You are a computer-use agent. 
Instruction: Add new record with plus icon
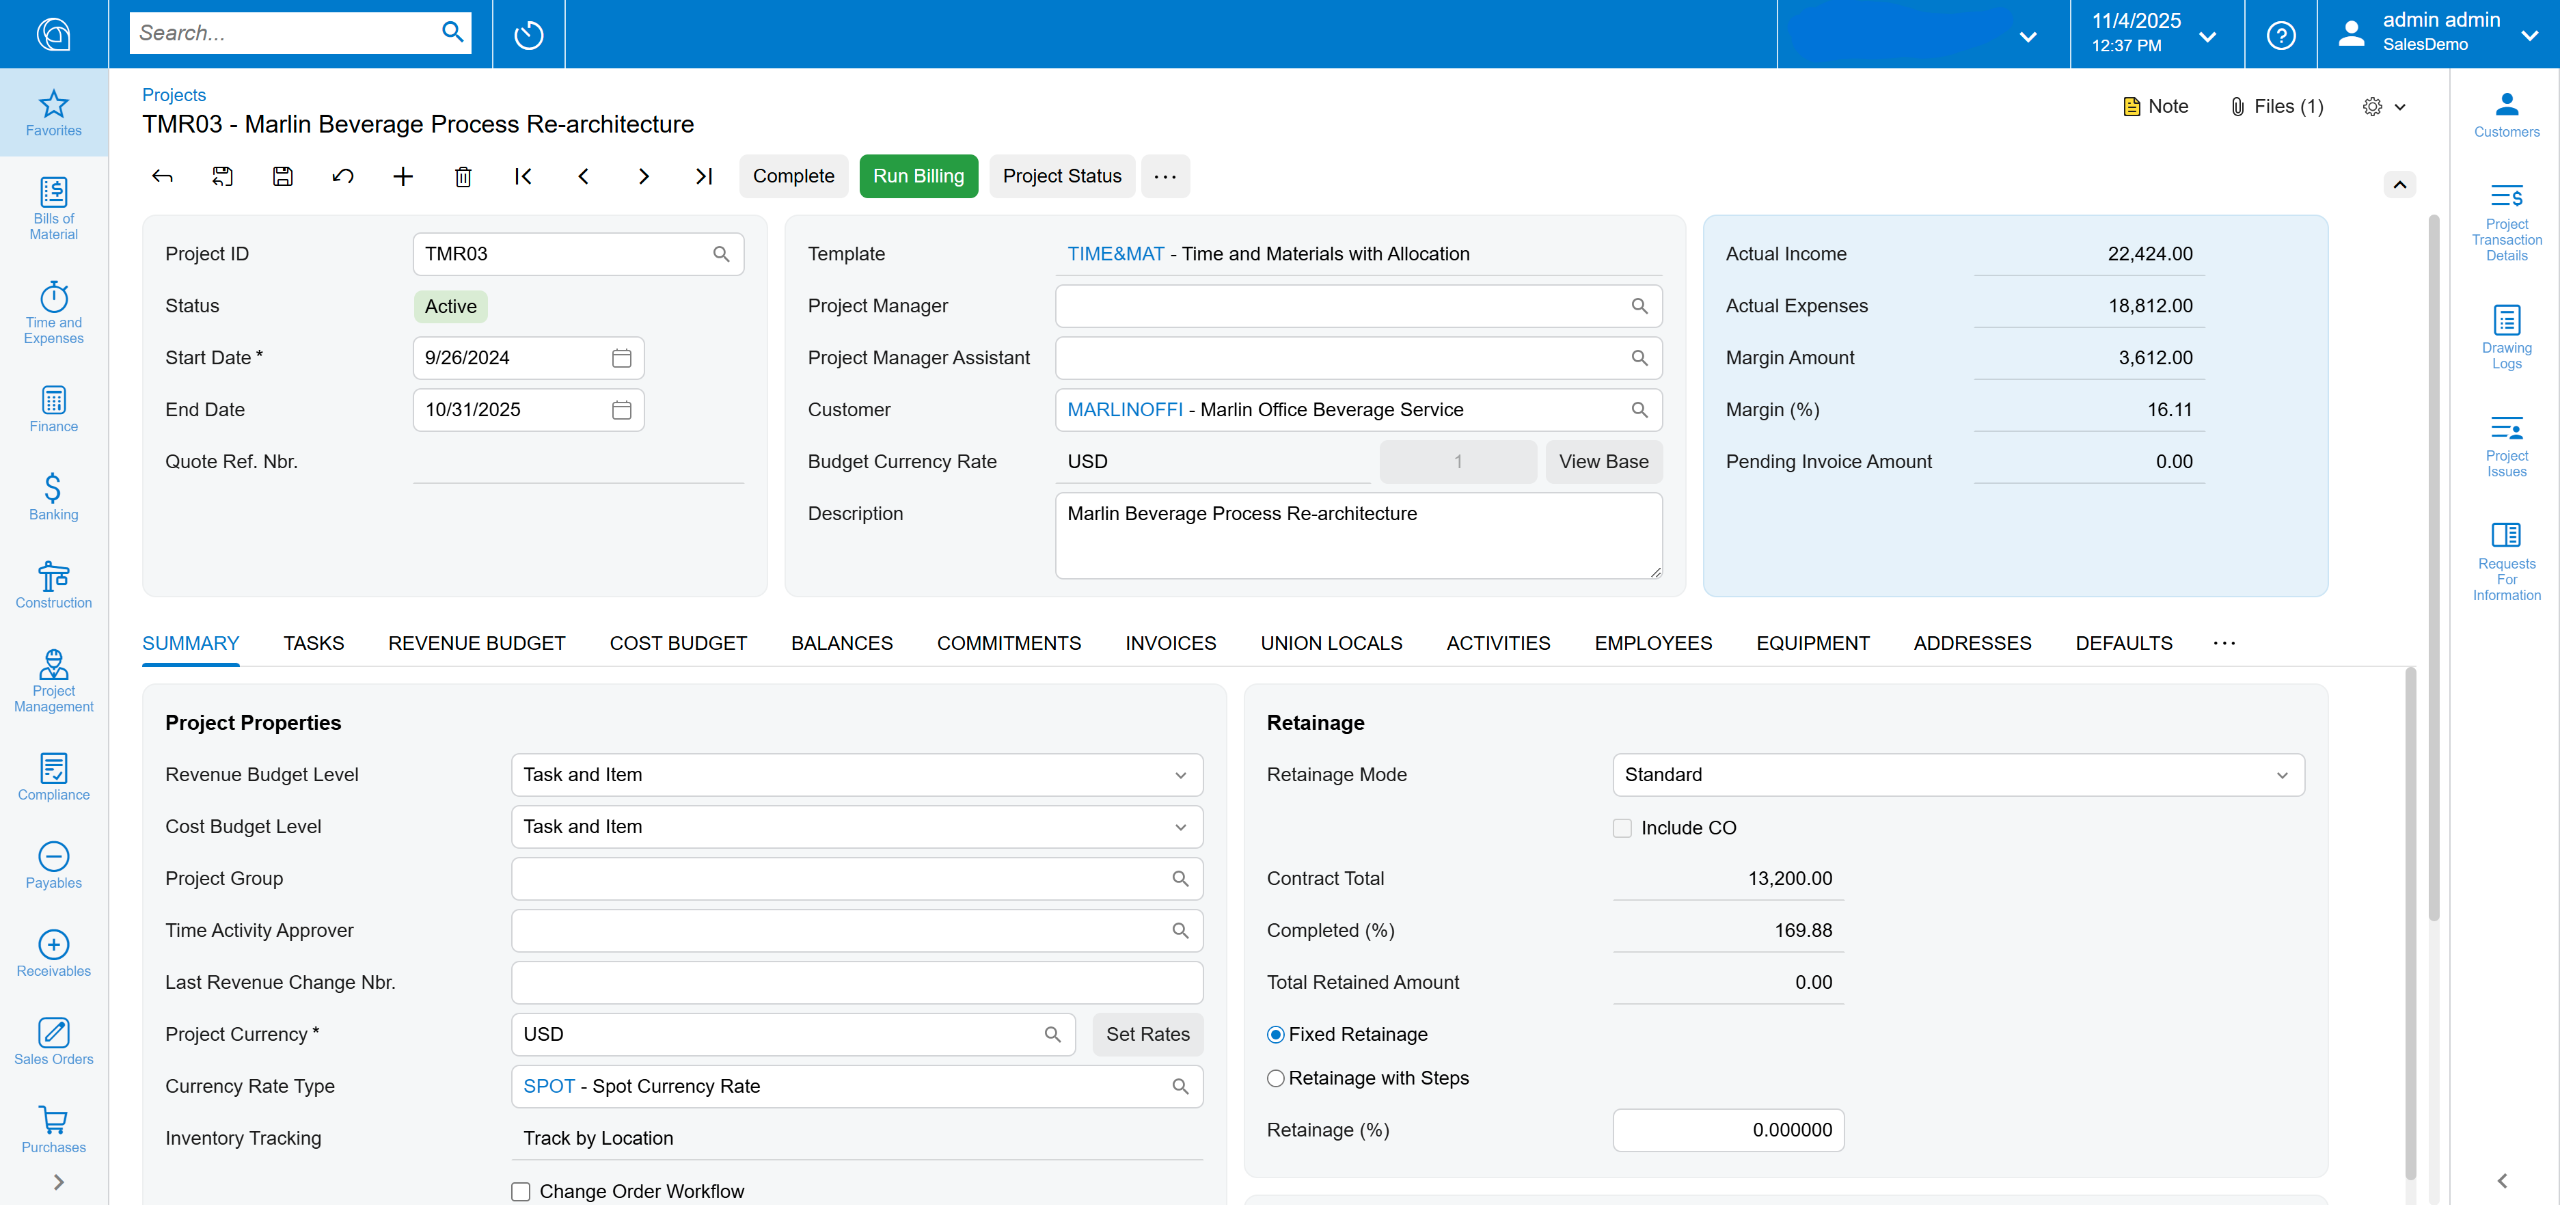[x=403, y=177]
